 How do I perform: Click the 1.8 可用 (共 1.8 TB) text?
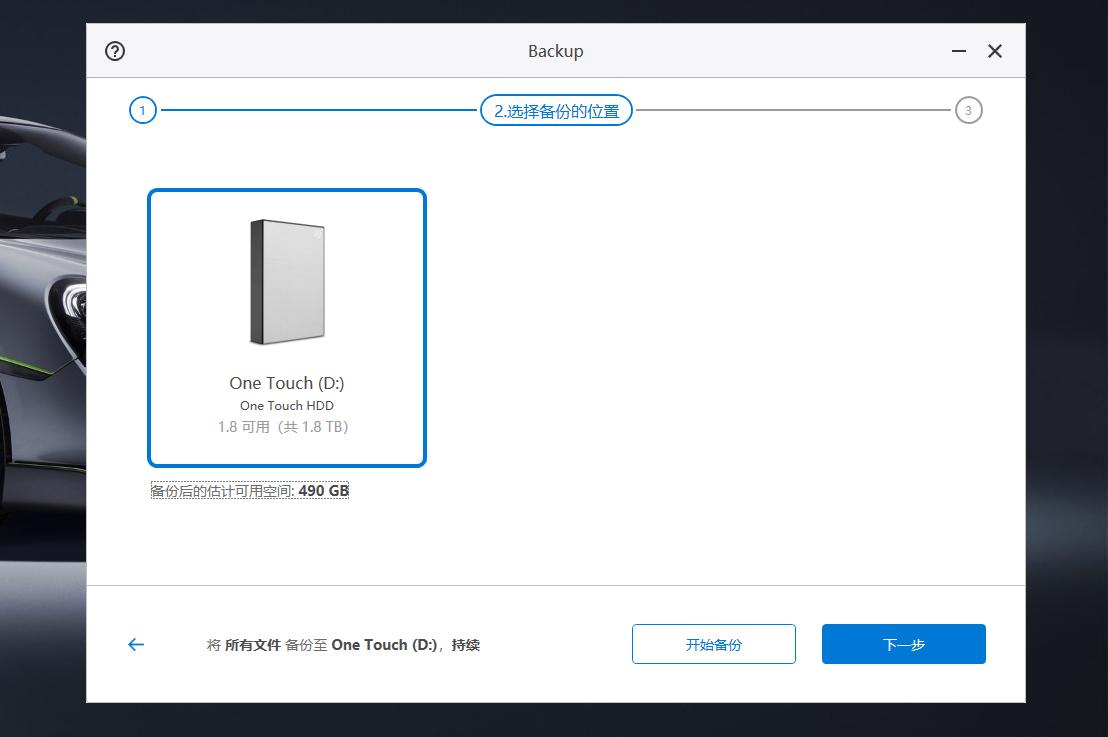(x=283, y=427)
